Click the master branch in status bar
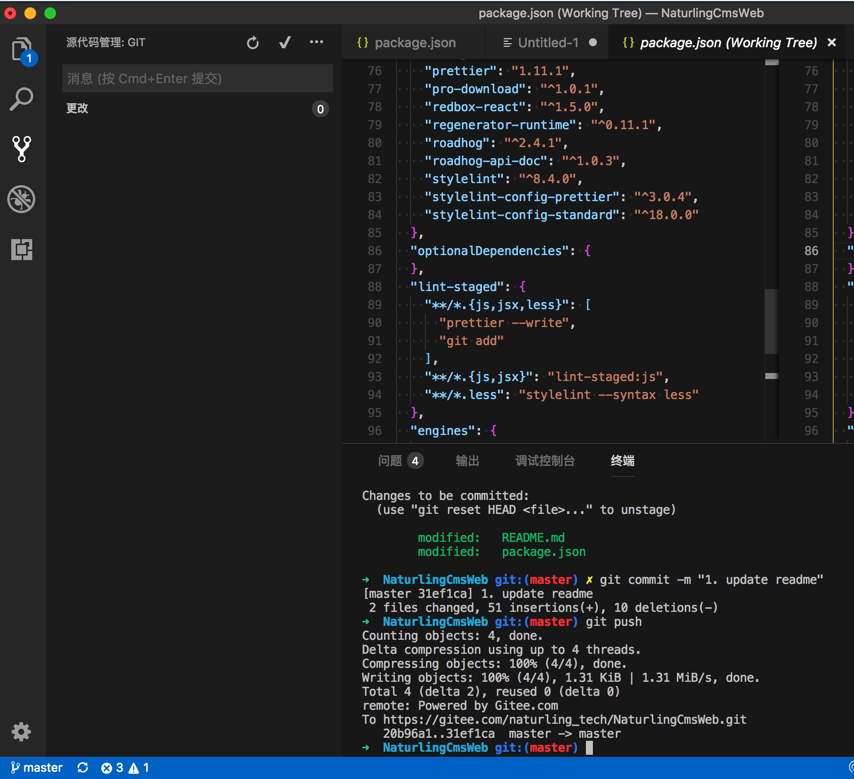The height and width of the screenshot is (779, 854). point(36,768)
